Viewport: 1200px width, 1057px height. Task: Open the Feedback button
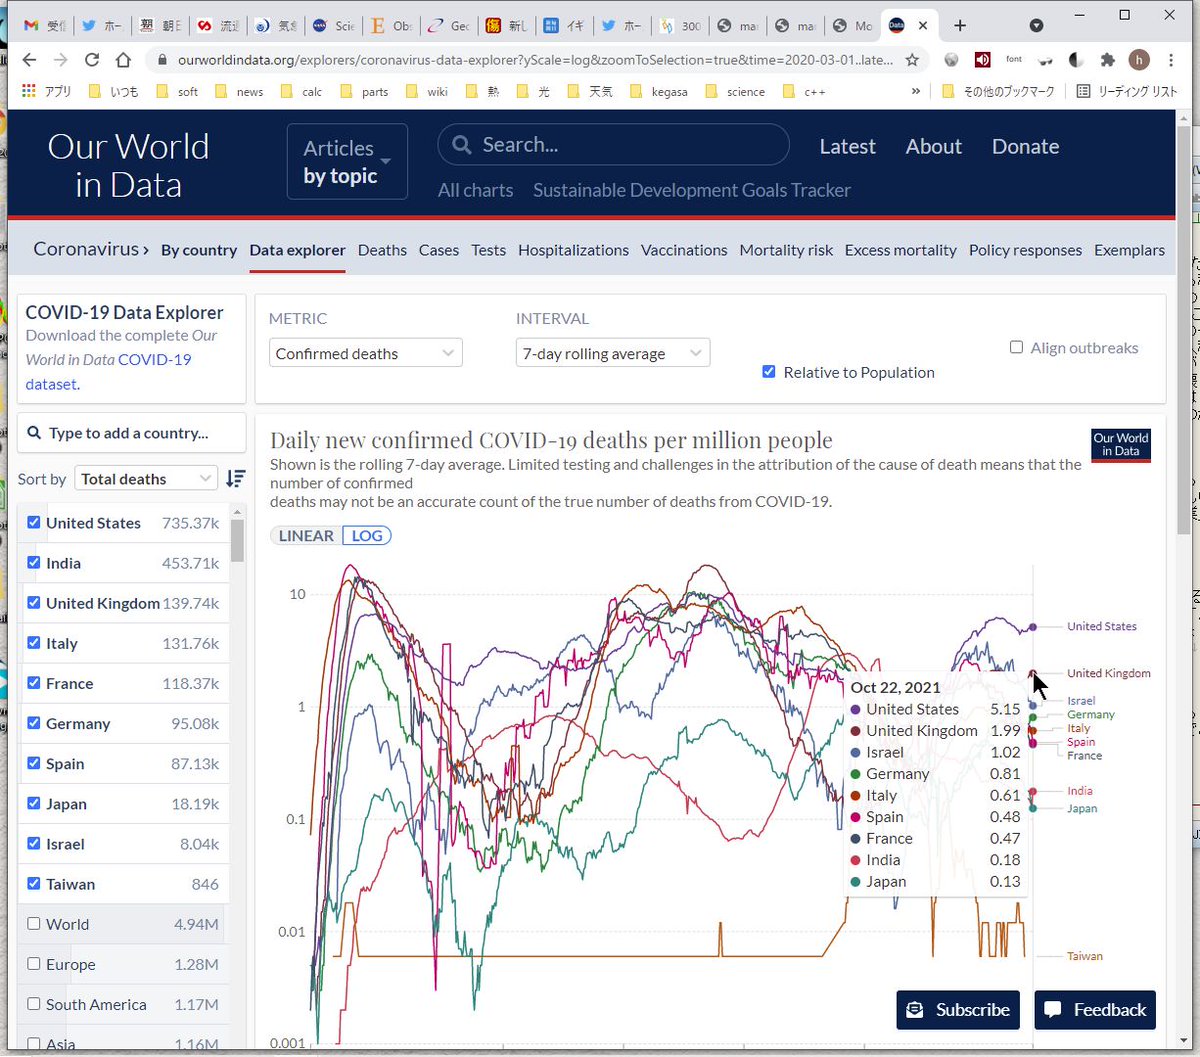1095,1010
